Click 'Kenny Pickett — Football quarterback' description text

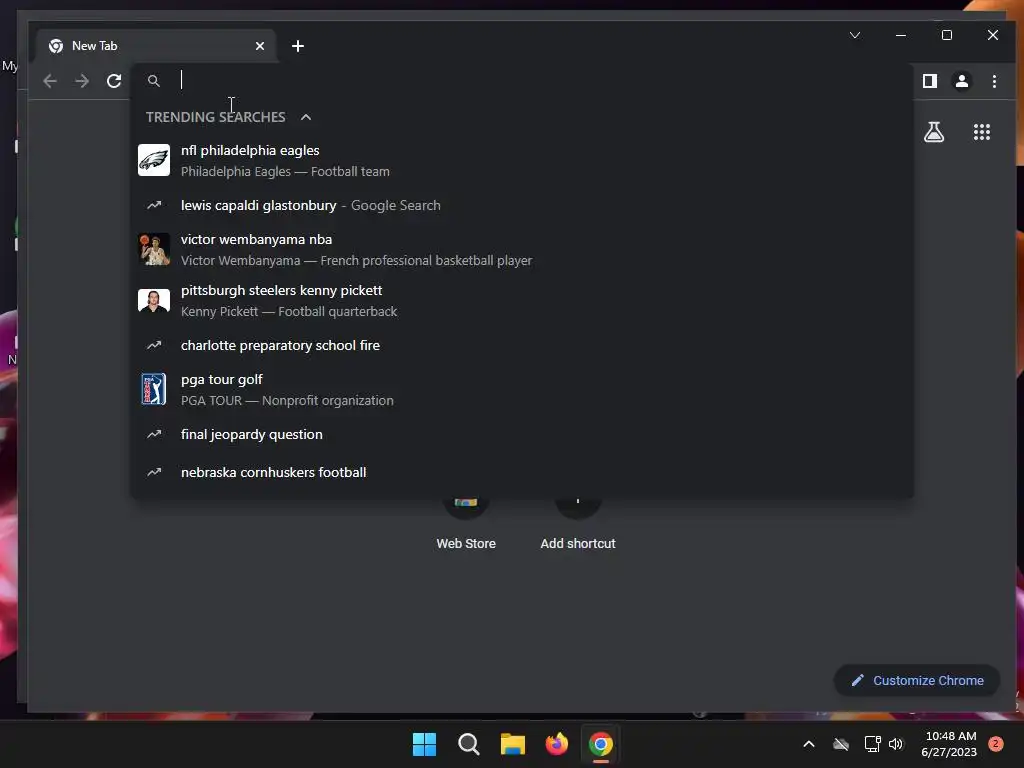[289, 312]
